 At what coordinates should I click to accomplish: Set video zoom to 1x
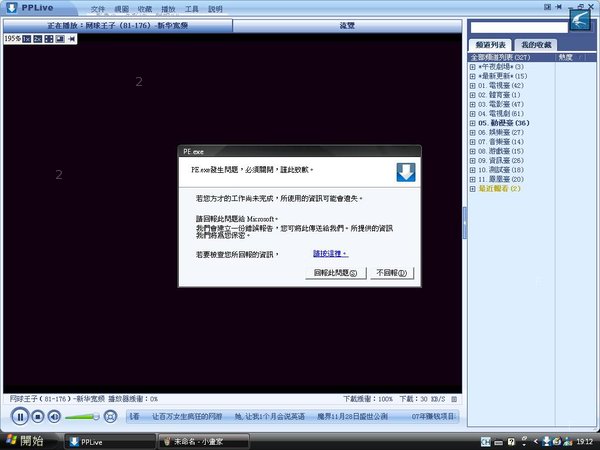(26, 39)
